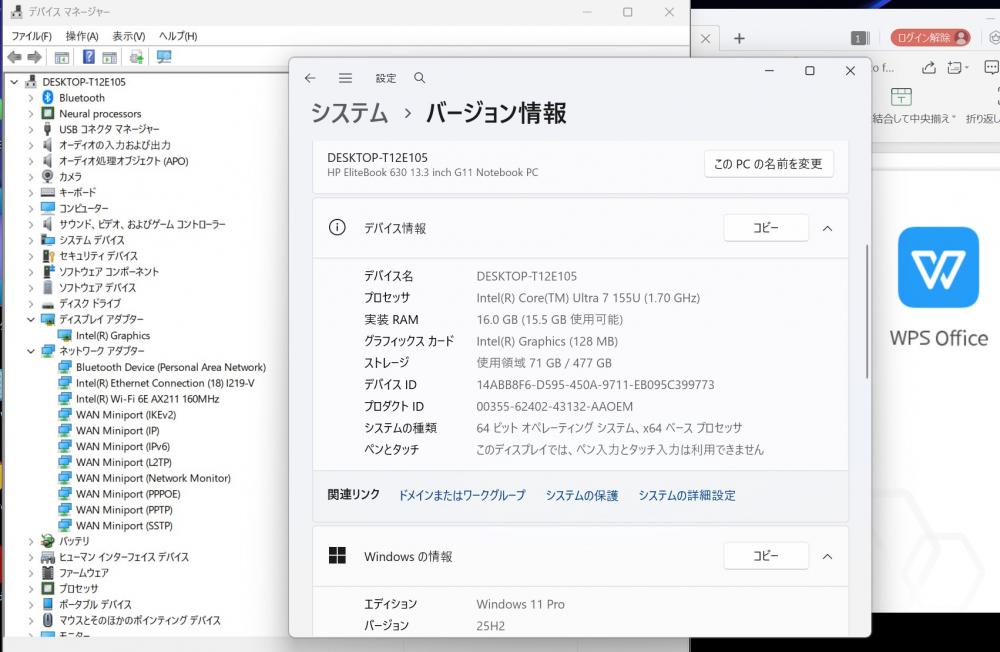
Task: Open ドメインまたはワークグループ link
Action: pyautogui.click(x=462, y=495)
